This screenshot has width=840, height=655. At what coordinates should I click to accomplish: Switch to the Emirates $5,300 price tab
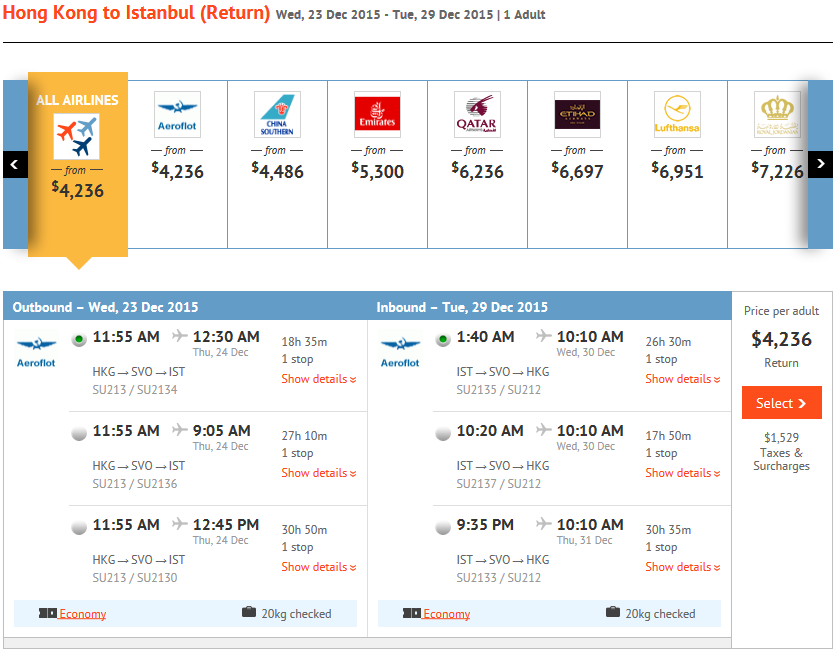click(378, 164)
